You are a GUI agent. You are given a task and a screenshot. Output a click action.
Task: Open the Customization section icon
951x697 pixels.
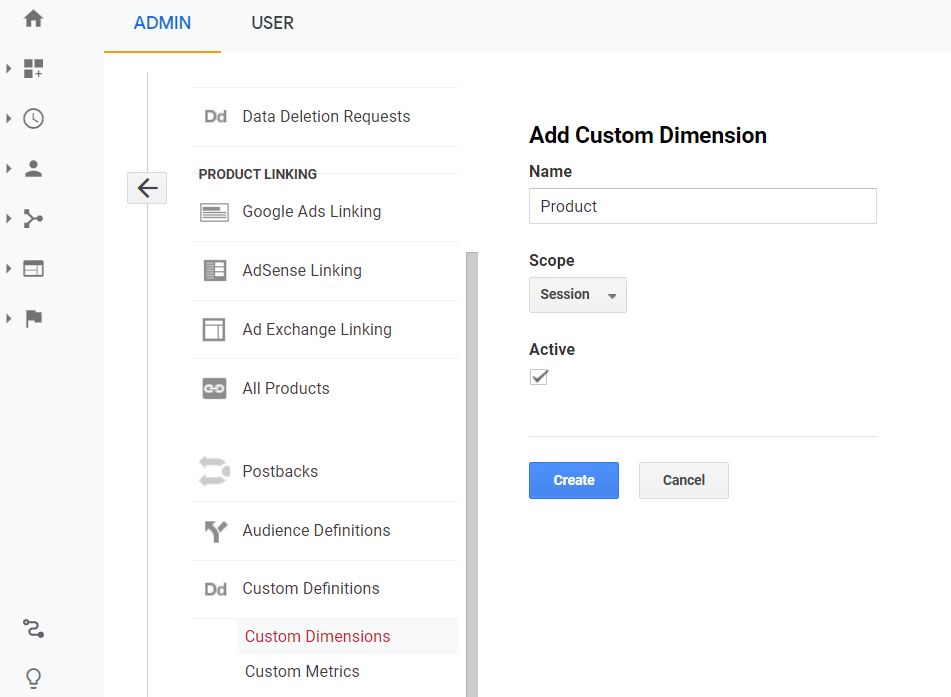(33, 68)
